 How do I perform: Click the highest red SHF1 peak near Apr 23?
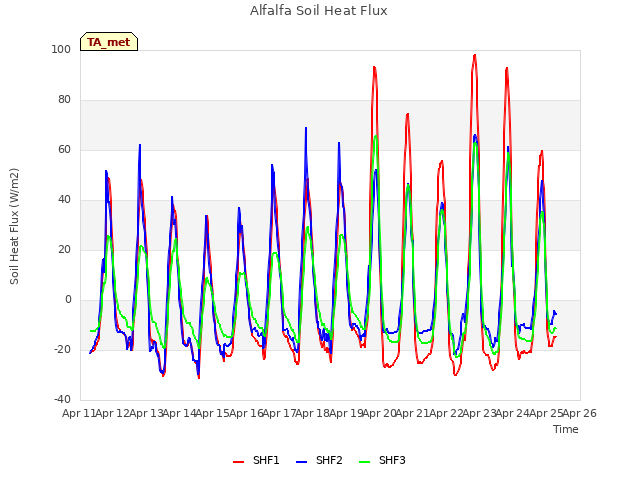474,55
